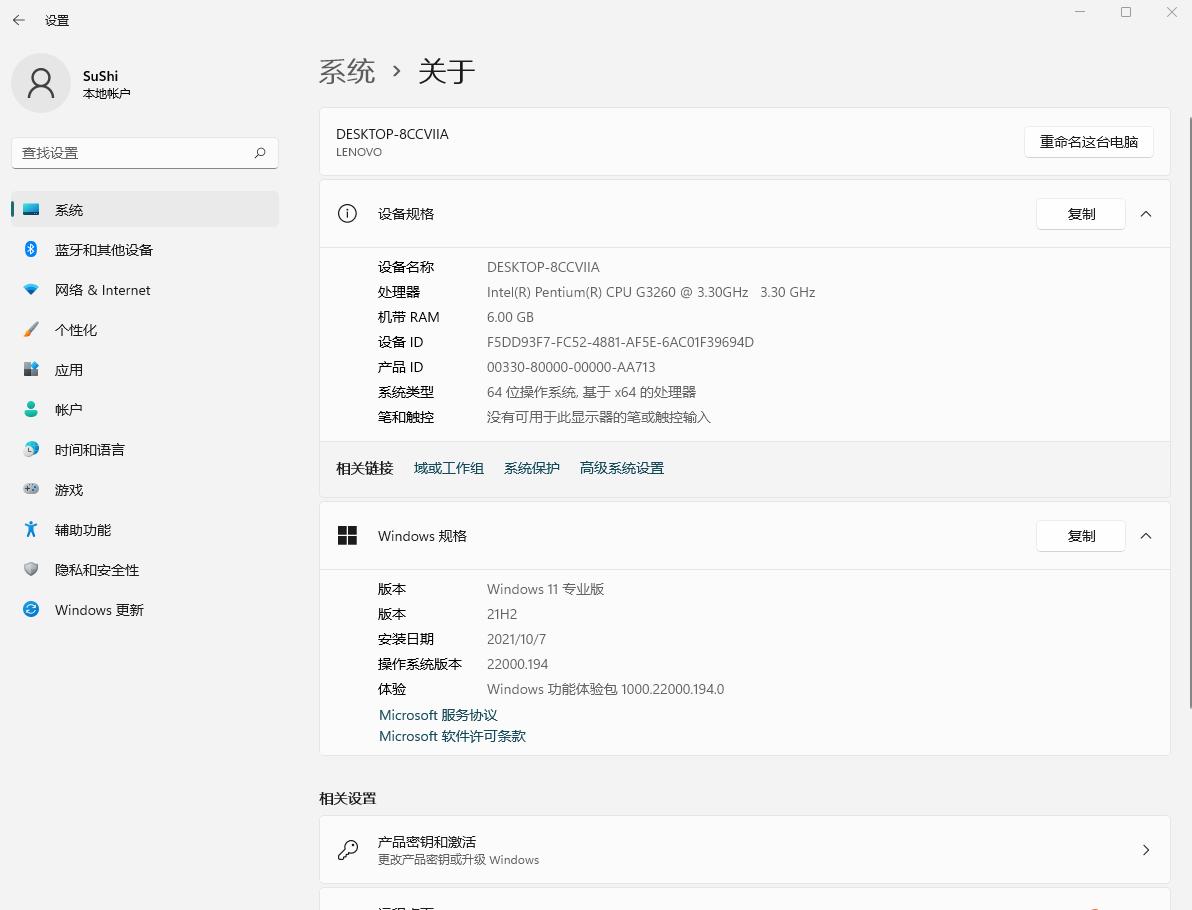Open 帐户 settings
This screenshot has width=1192, height=910.
coord(67,409)
